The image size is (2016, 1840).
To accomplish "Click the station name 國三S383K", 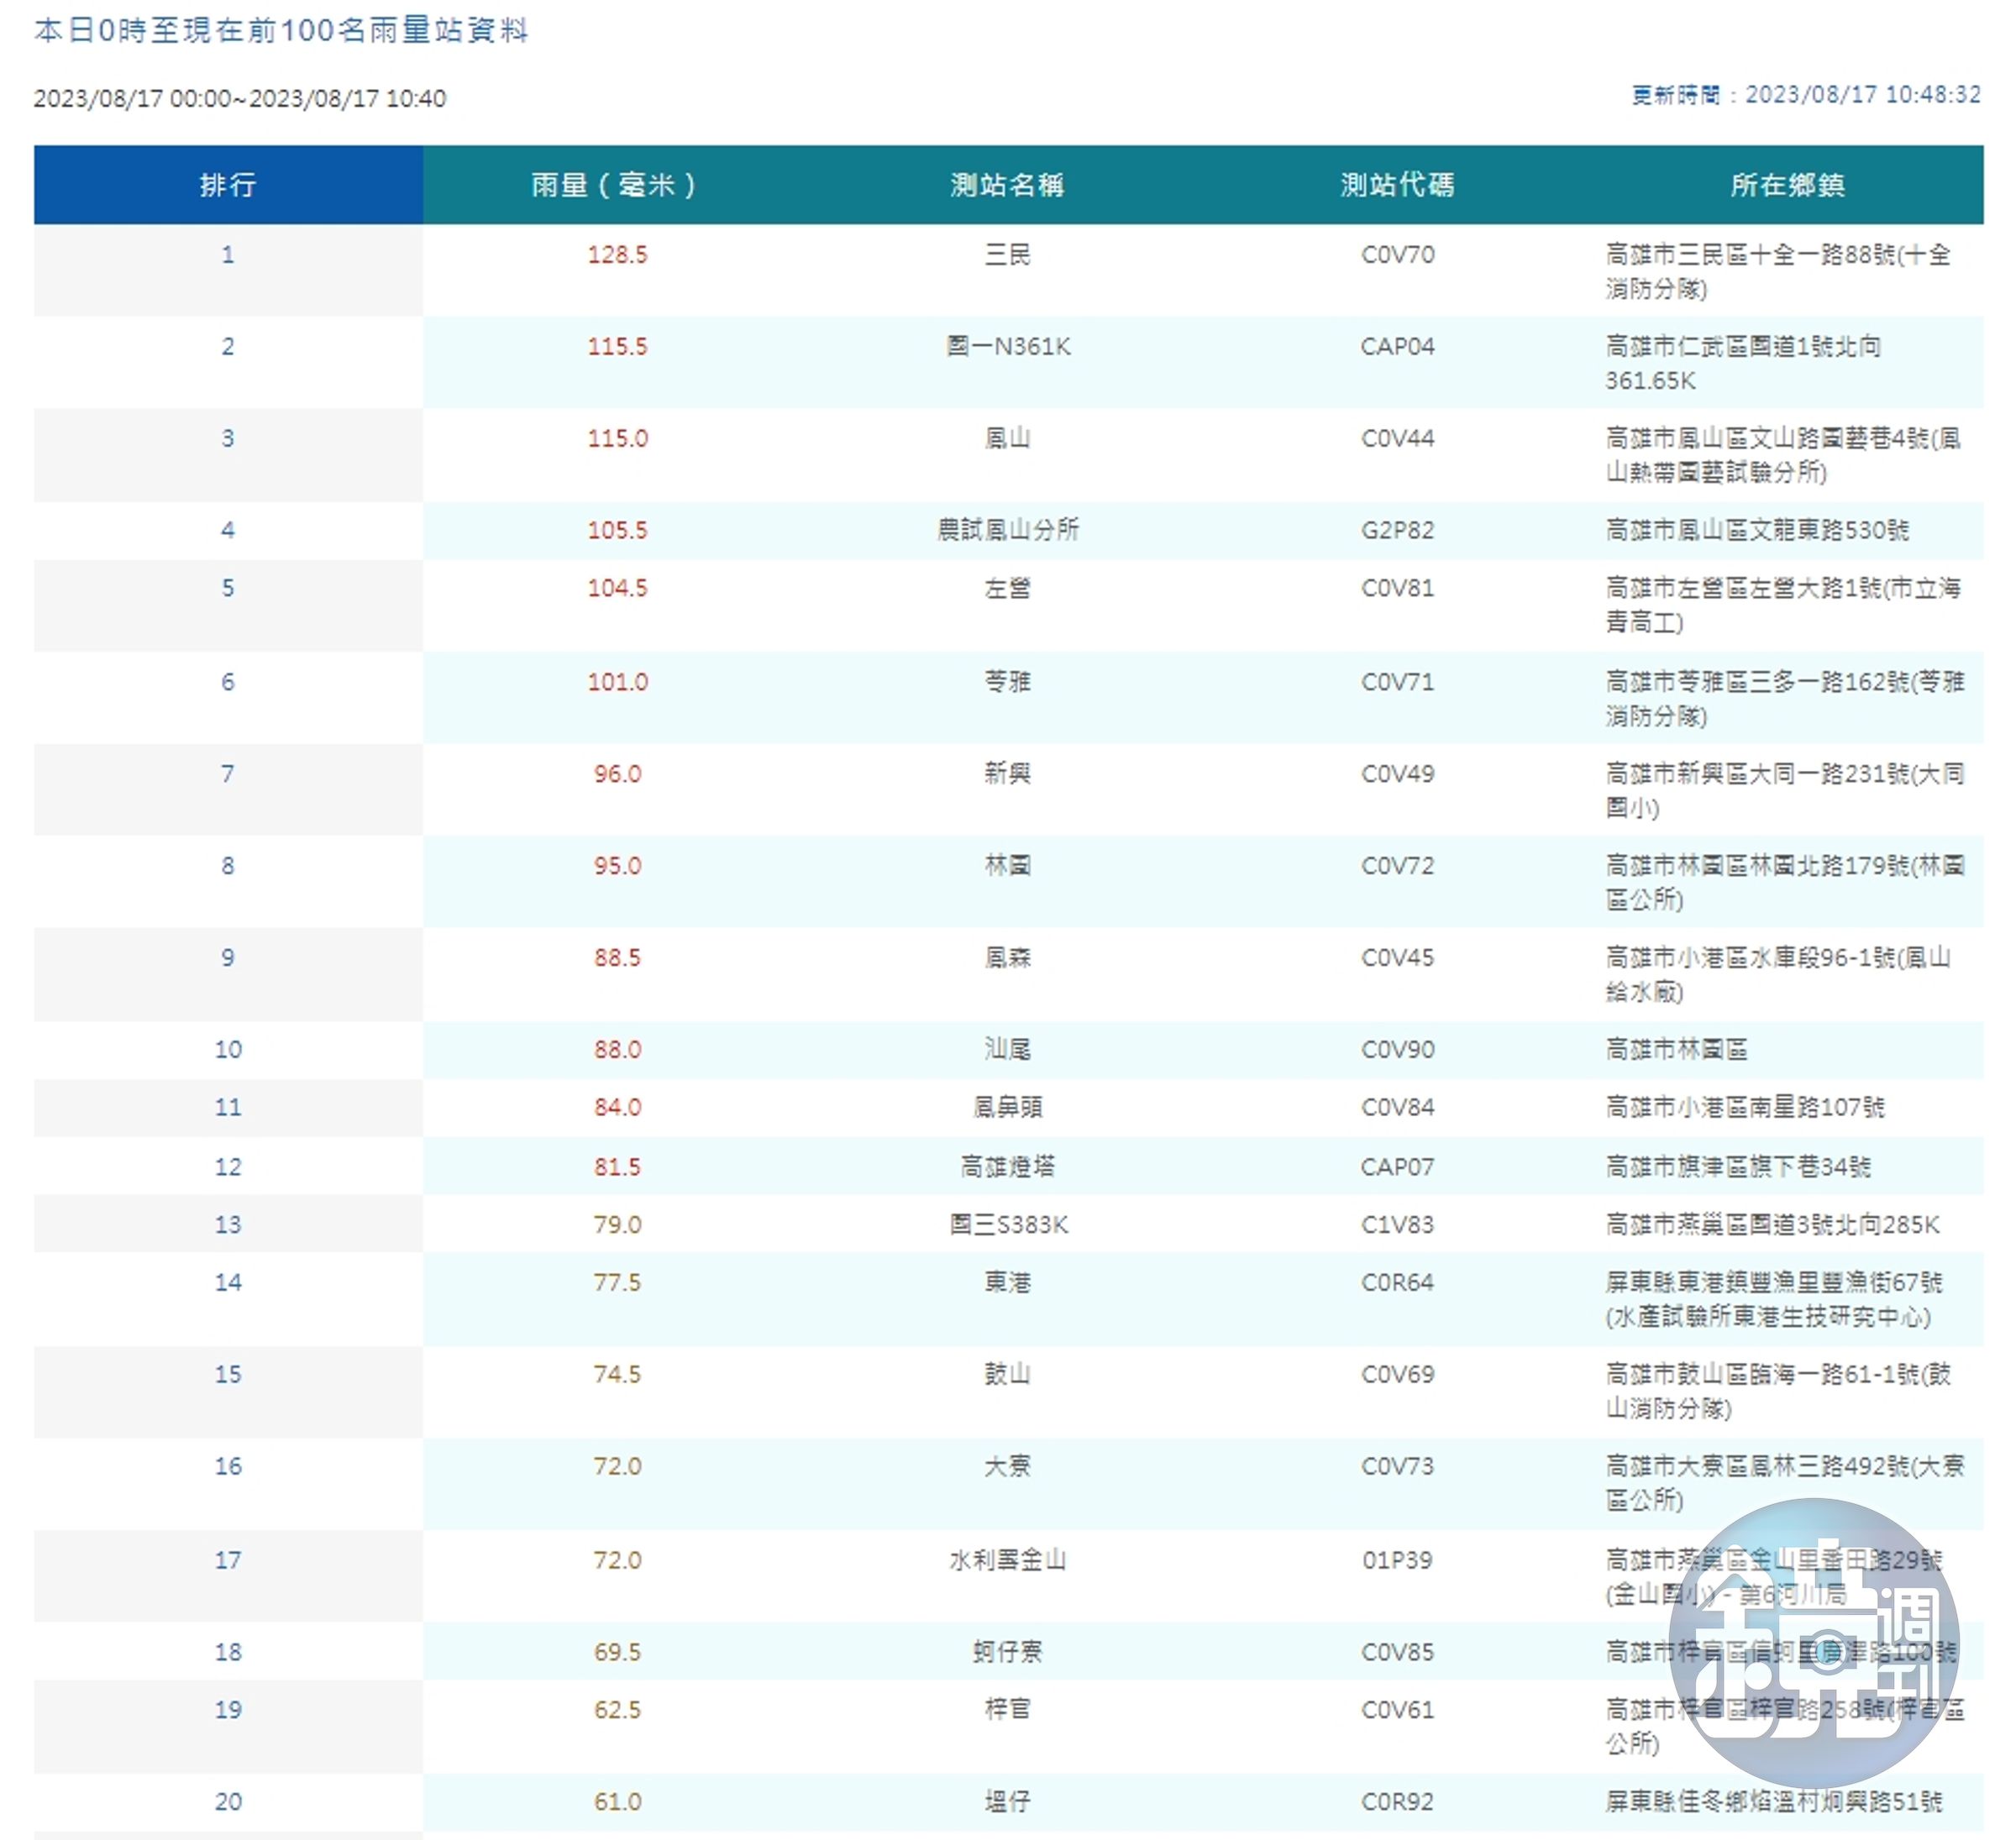I will click(x=1008, y=1225).
